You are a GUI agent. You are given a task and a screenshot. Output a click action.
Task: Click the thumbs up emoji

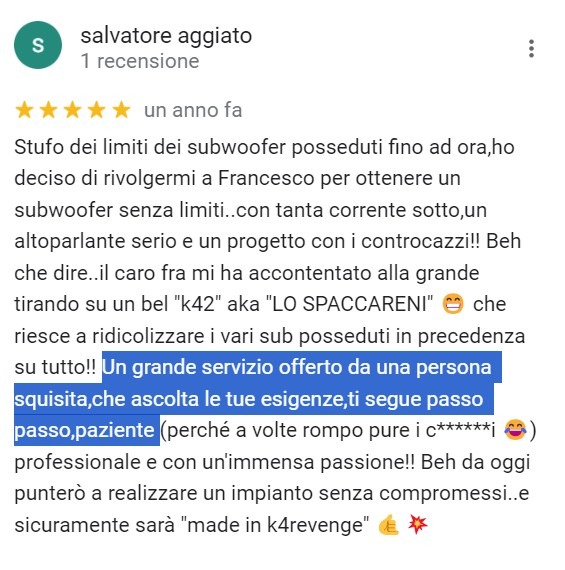[x=388, y=525]
